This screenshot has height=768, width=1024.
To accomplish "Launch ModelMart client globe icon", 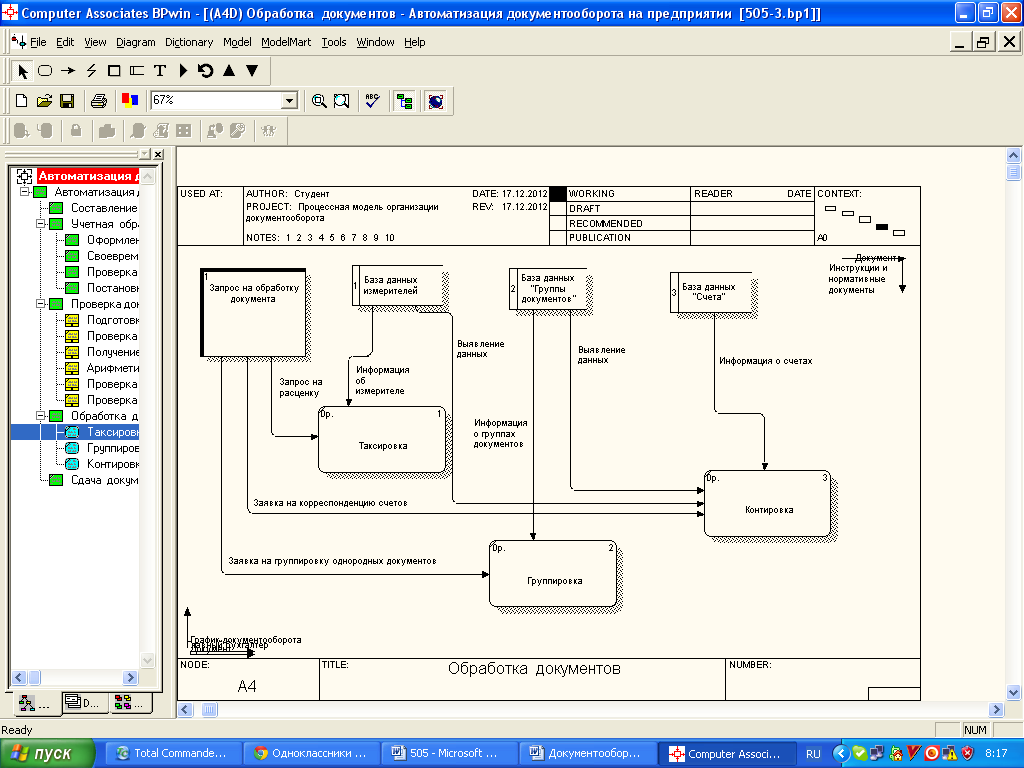I will point(436,101).
